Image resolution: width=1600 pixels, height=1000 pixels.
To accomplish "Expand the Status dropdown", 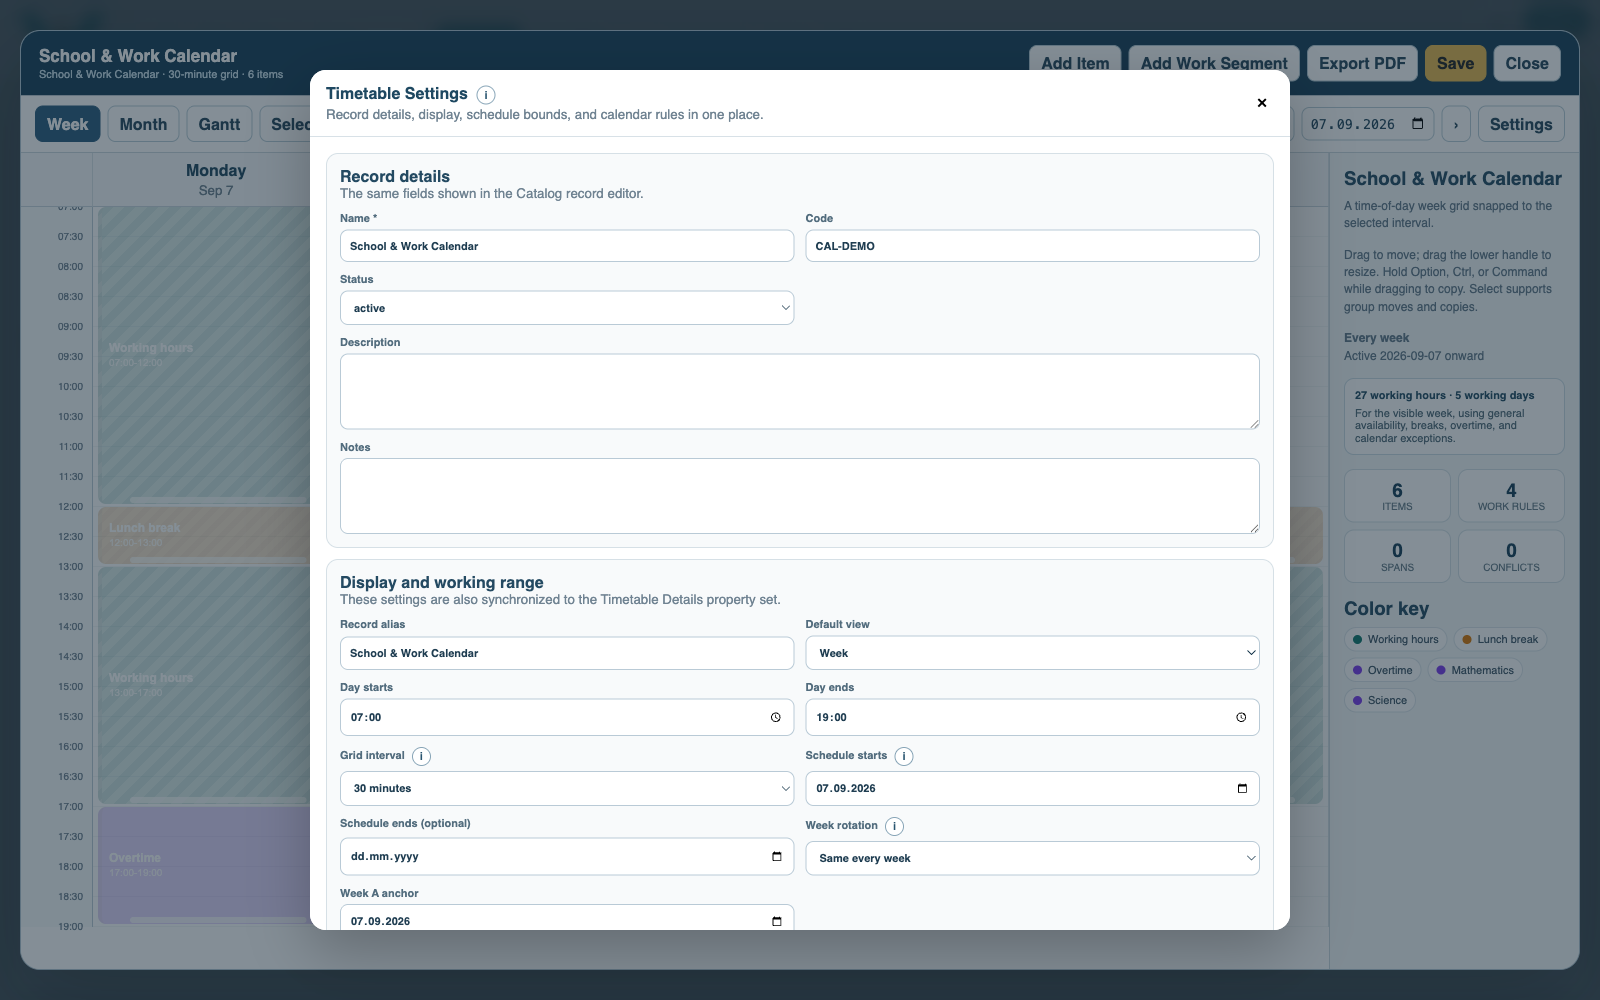I will 567,308.
